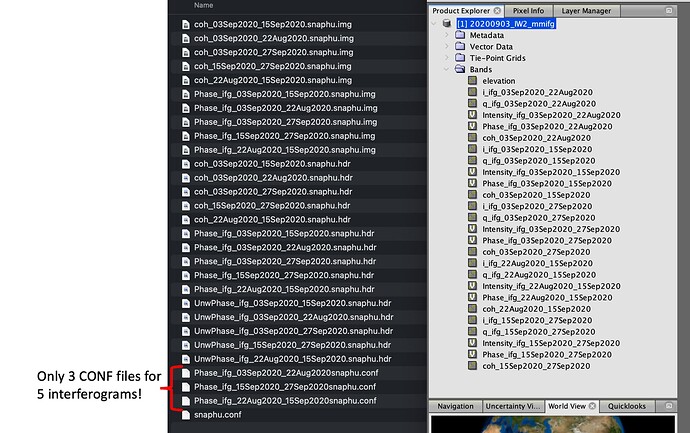This screenshot has height=433, width=690.
Task: Click the file icon of snaphu.conf
Action: point(186,415)
